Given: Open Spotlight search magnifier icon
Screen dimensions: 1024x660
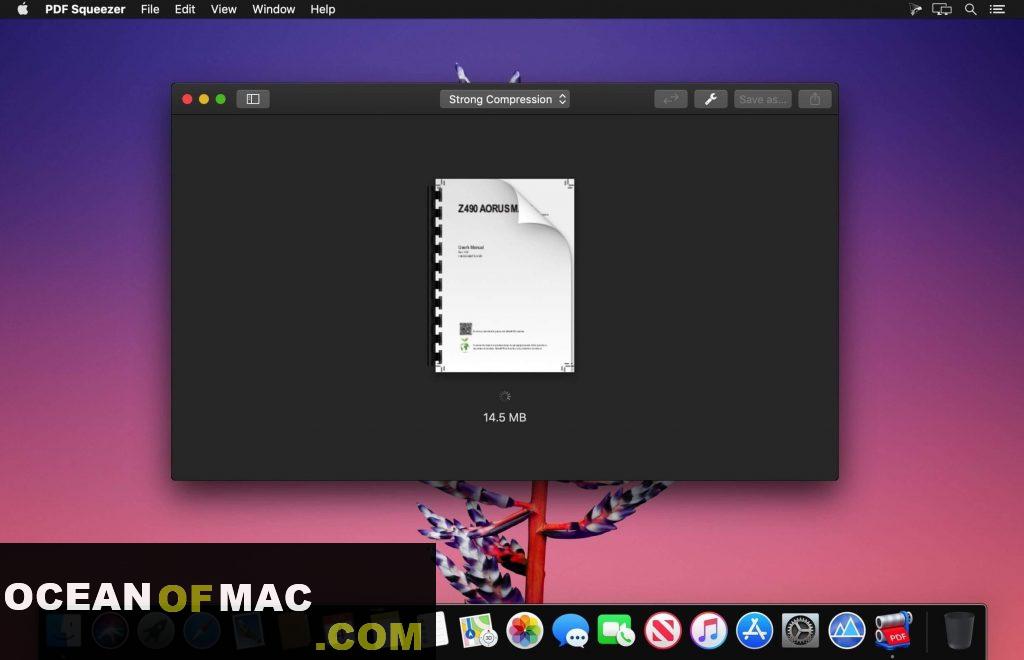Looking at the screenshot, I should (971, 9).
